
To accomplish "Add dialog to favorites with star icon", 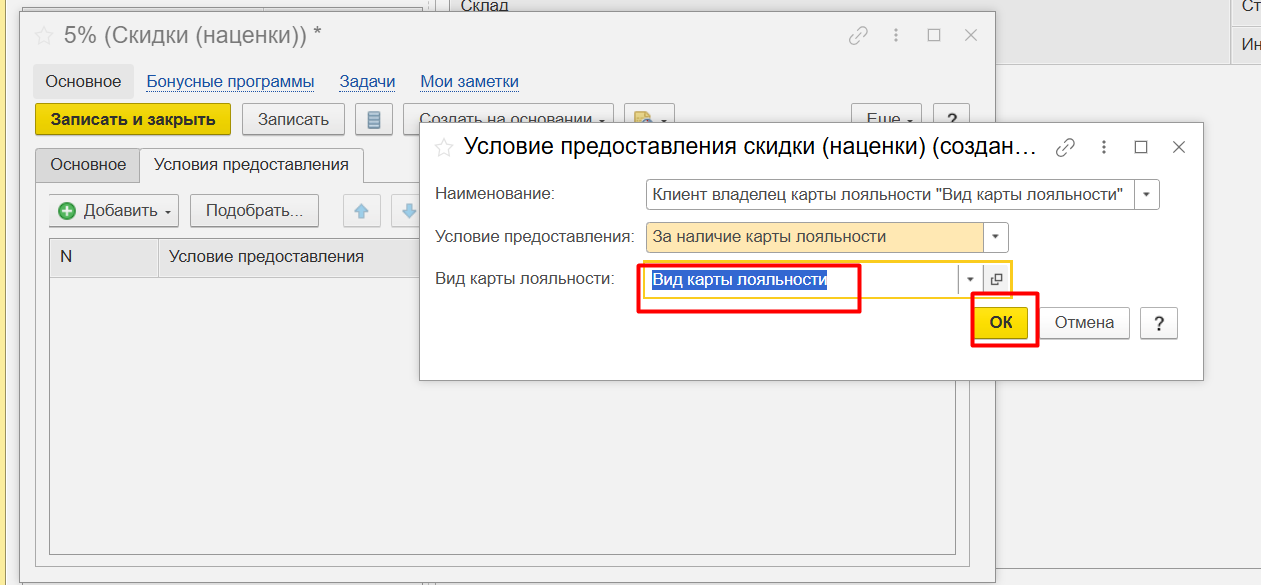I will (x=445, y=148).
